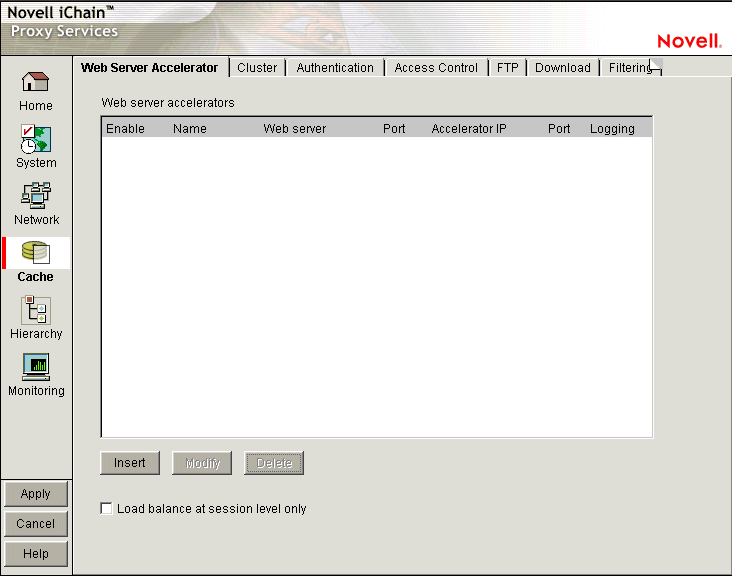Click the Delete button
This screenshot has height=576, width=732.
274,463
